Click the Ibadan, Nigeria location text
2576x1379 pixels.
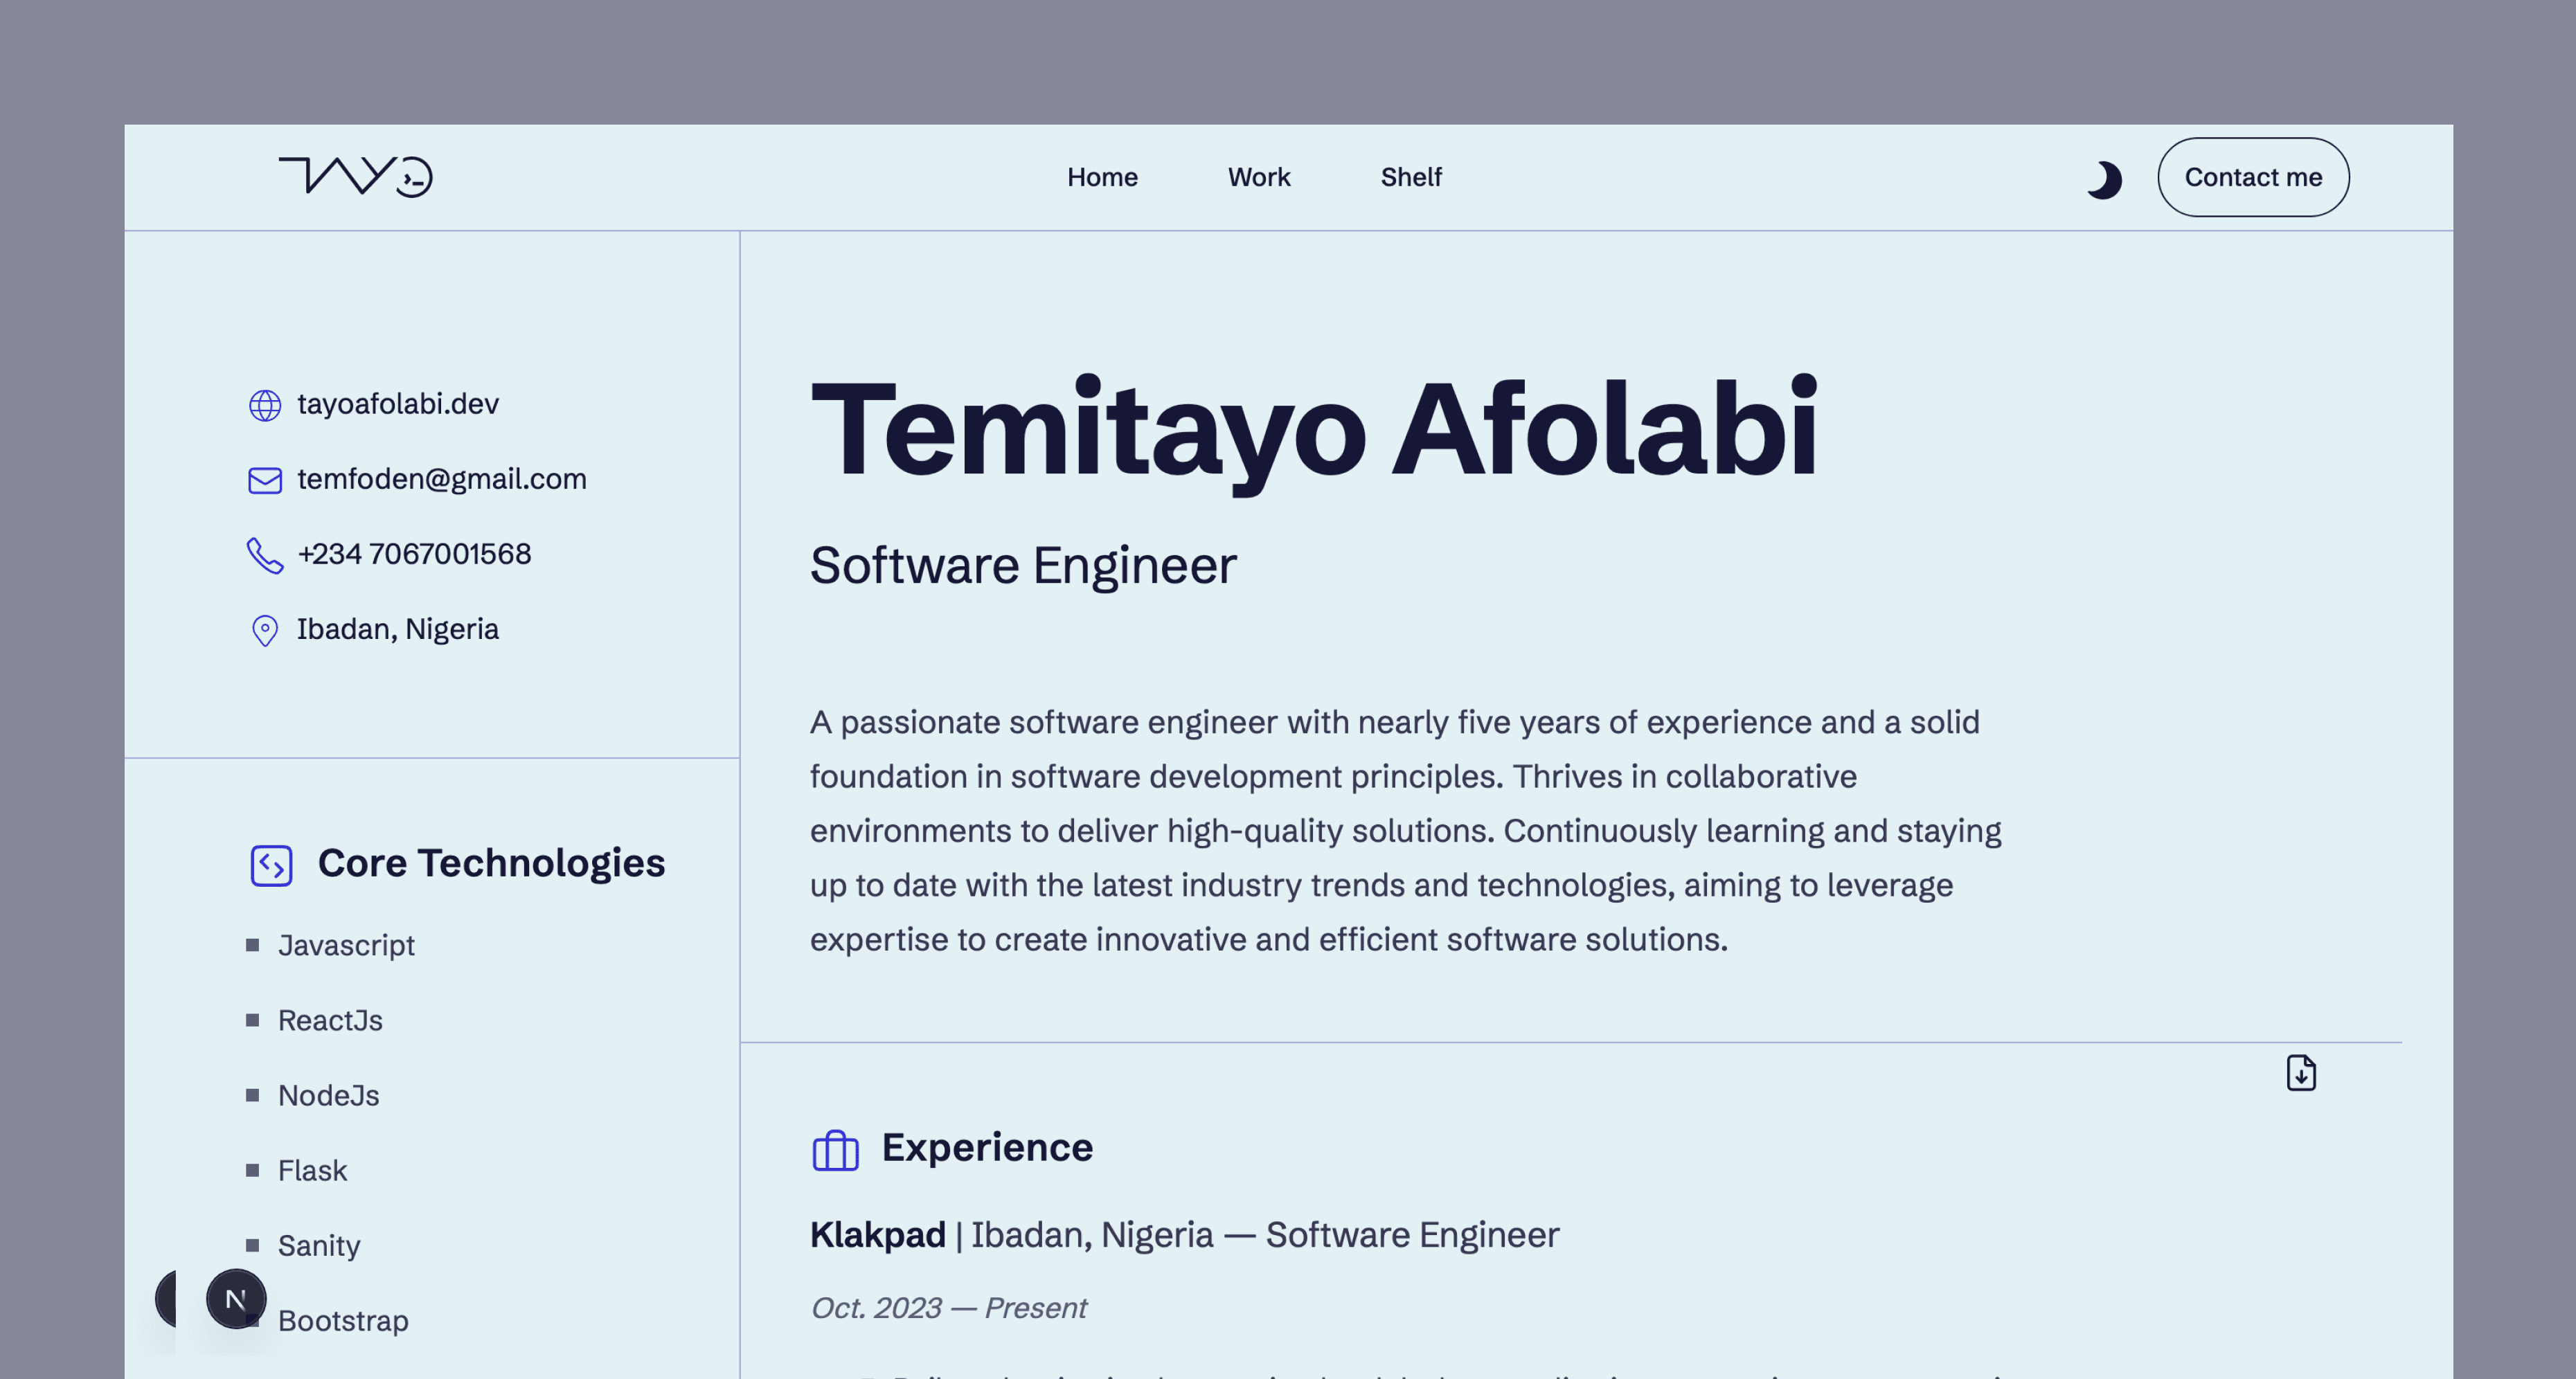398,629
